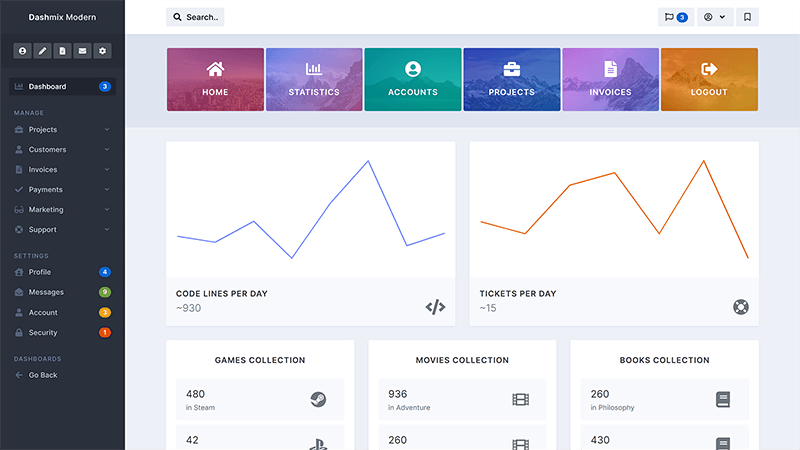Expand the Projects submenu in sidebar
This screenshot has height=450, width=800.
pos(62,130)
